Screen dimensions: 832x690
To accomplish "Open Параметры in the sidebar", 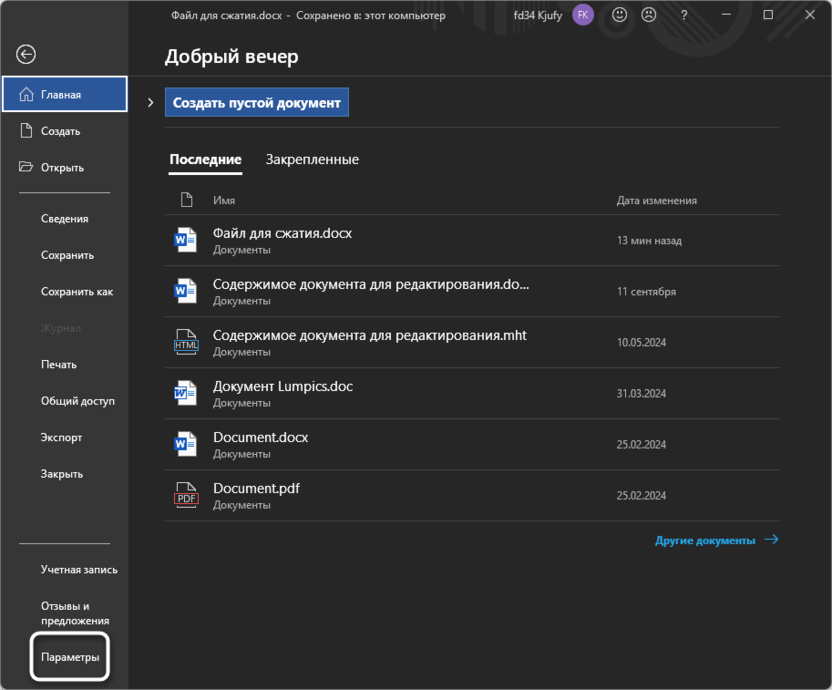I will coord(70,658).
